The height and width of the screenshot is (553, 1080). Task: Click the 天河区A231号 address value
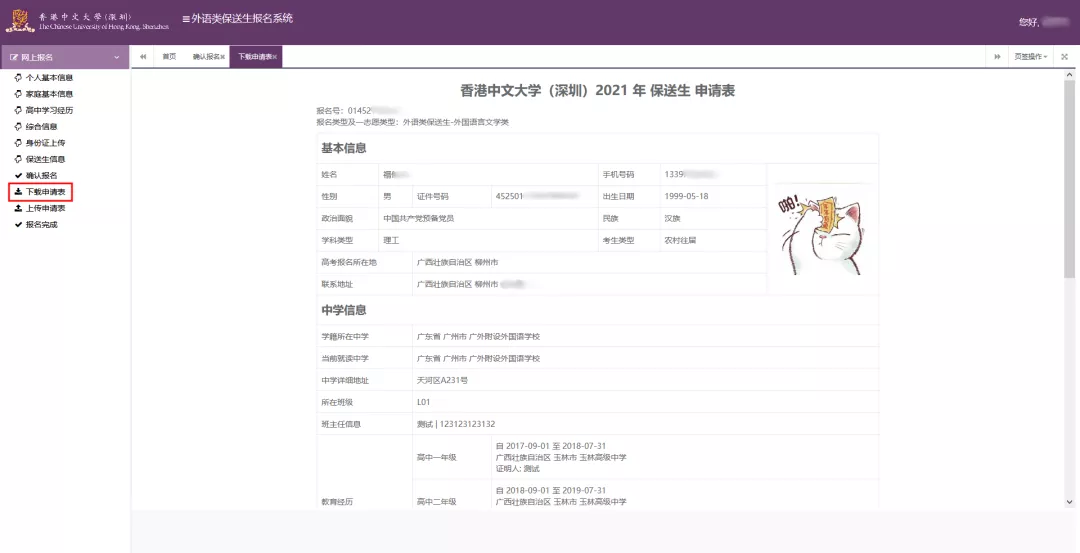click(442, 380)
